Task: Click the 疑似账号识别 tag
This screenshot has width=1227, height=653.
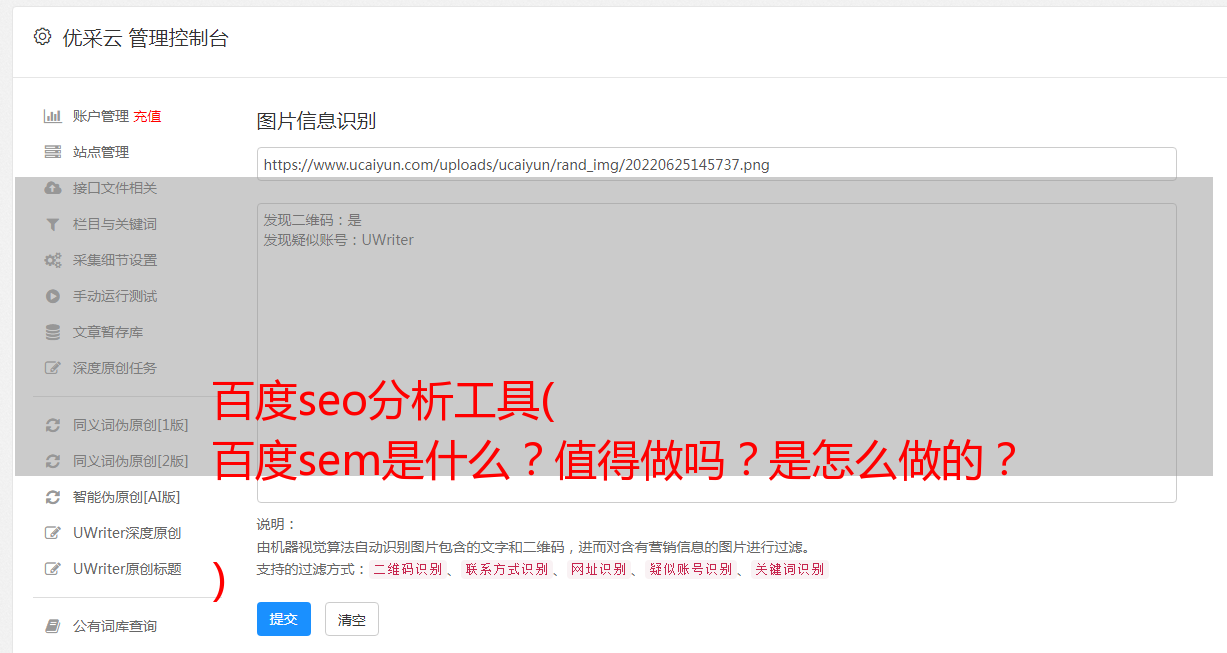Action: tap(690, 569)
